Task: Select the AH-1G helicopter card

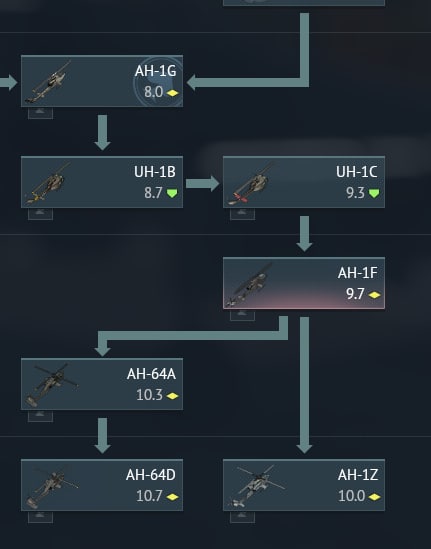Action: [102, 81]
